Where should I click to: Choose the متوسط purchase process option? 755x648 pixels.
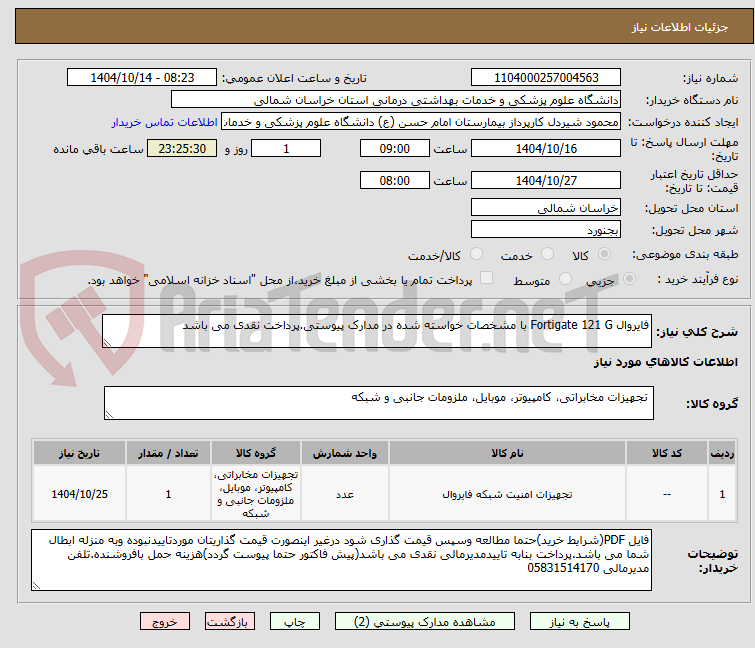(x=565, y=279)
